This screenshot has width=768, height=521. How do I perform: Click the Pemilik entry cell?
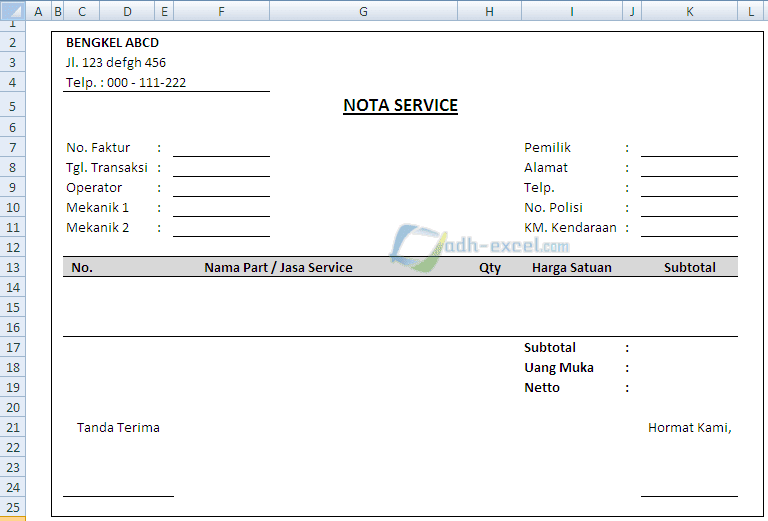pyautogui.click(x=690, y=147)
